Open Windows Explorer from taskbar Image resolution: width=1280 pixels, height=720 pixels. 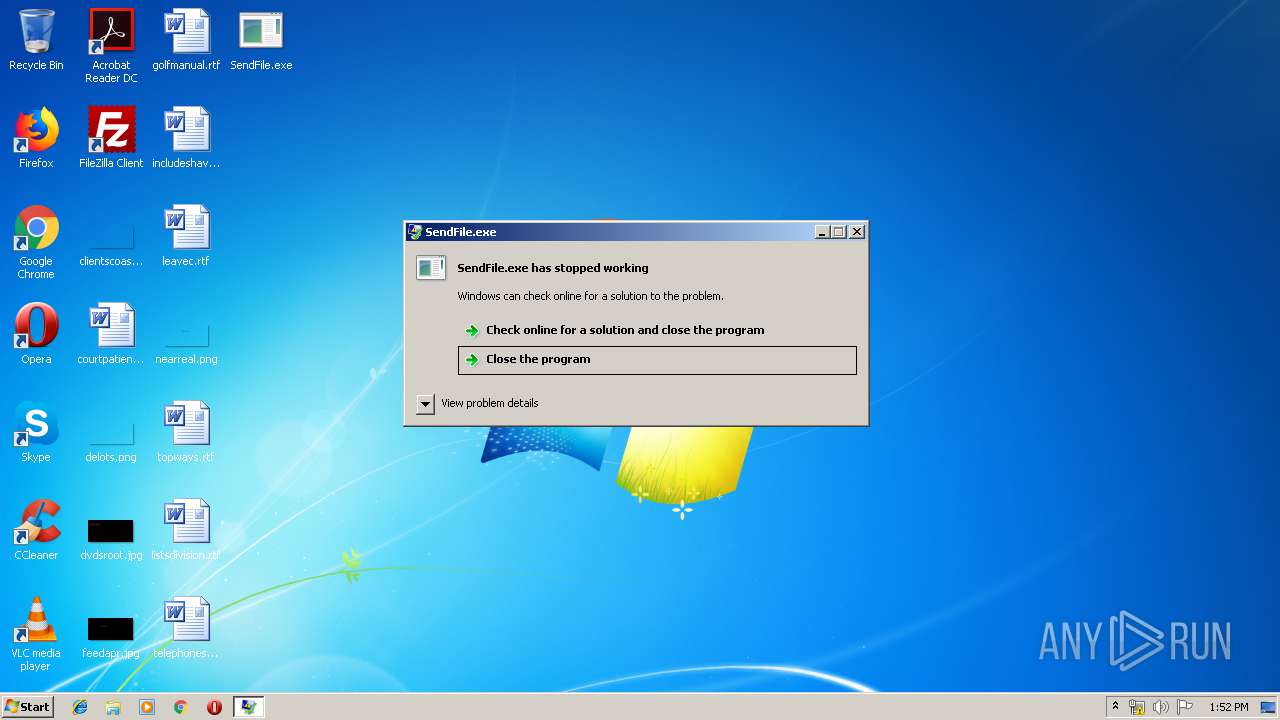click(113, 707)
